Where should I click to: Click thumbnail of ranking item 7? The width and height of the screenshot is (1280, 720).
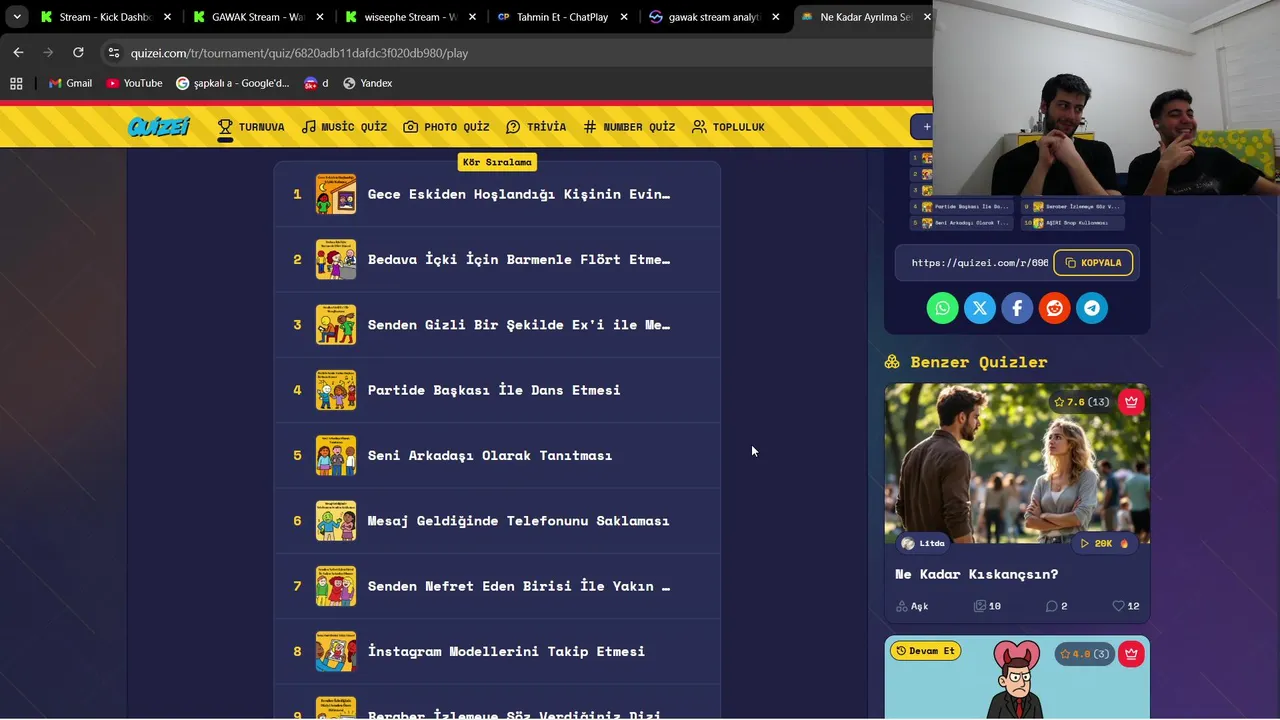click(x=336, y=586)
